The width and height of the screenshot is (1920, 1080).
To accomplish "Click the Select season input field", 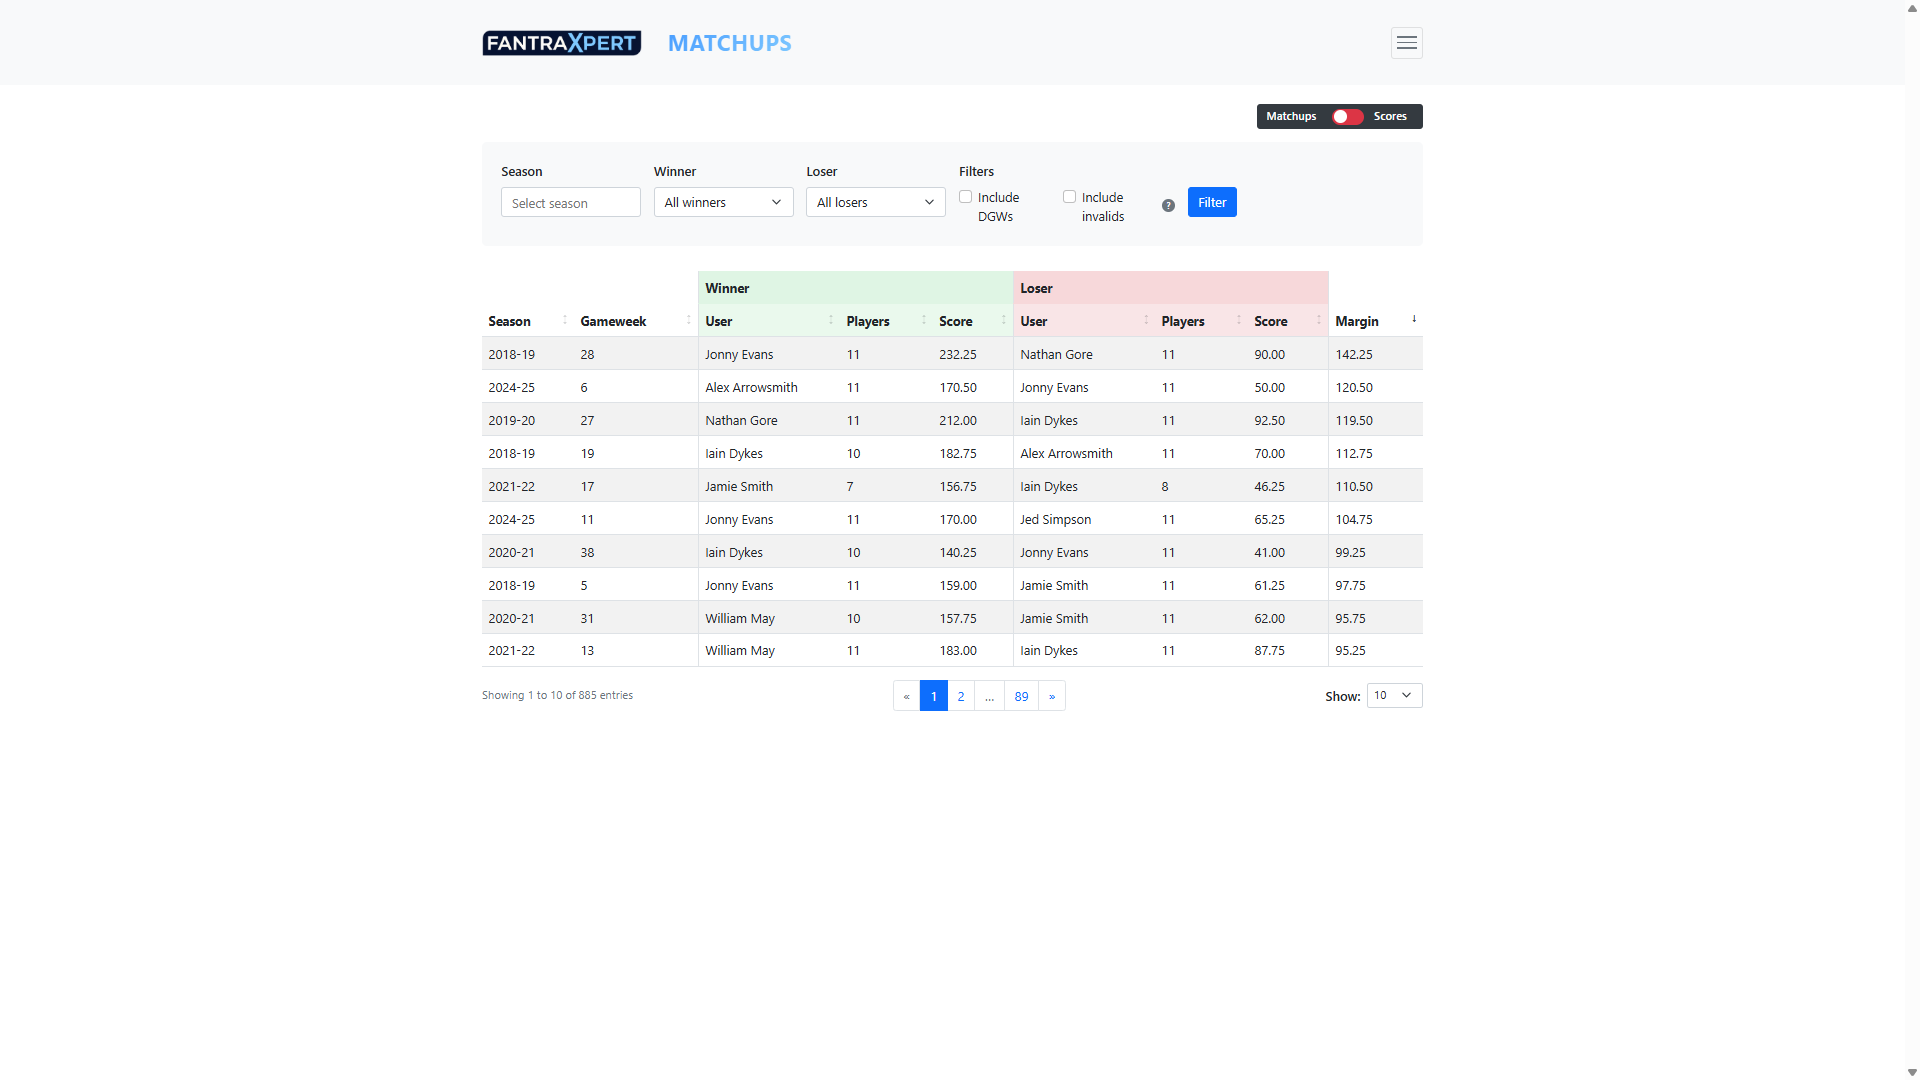I will click(x=570, y=203).
